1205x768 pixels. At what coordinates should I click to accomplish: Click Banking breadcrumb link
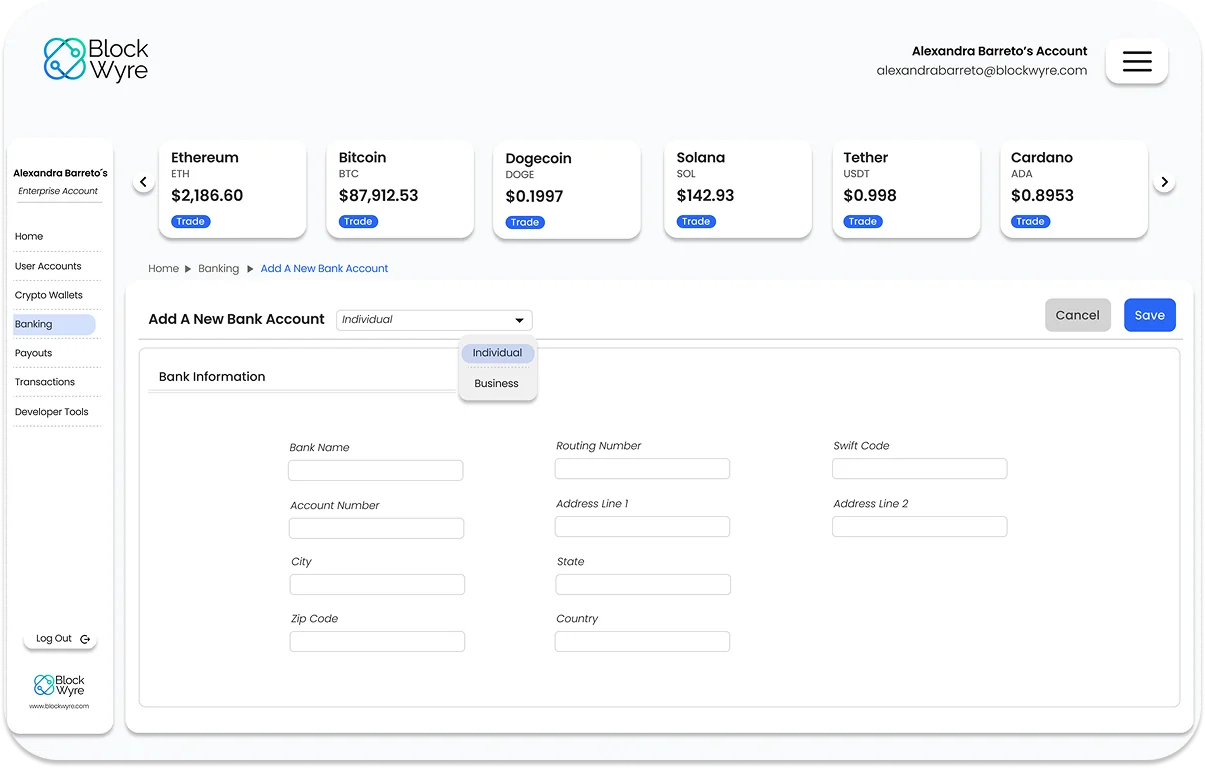click(x=218, y=269)
